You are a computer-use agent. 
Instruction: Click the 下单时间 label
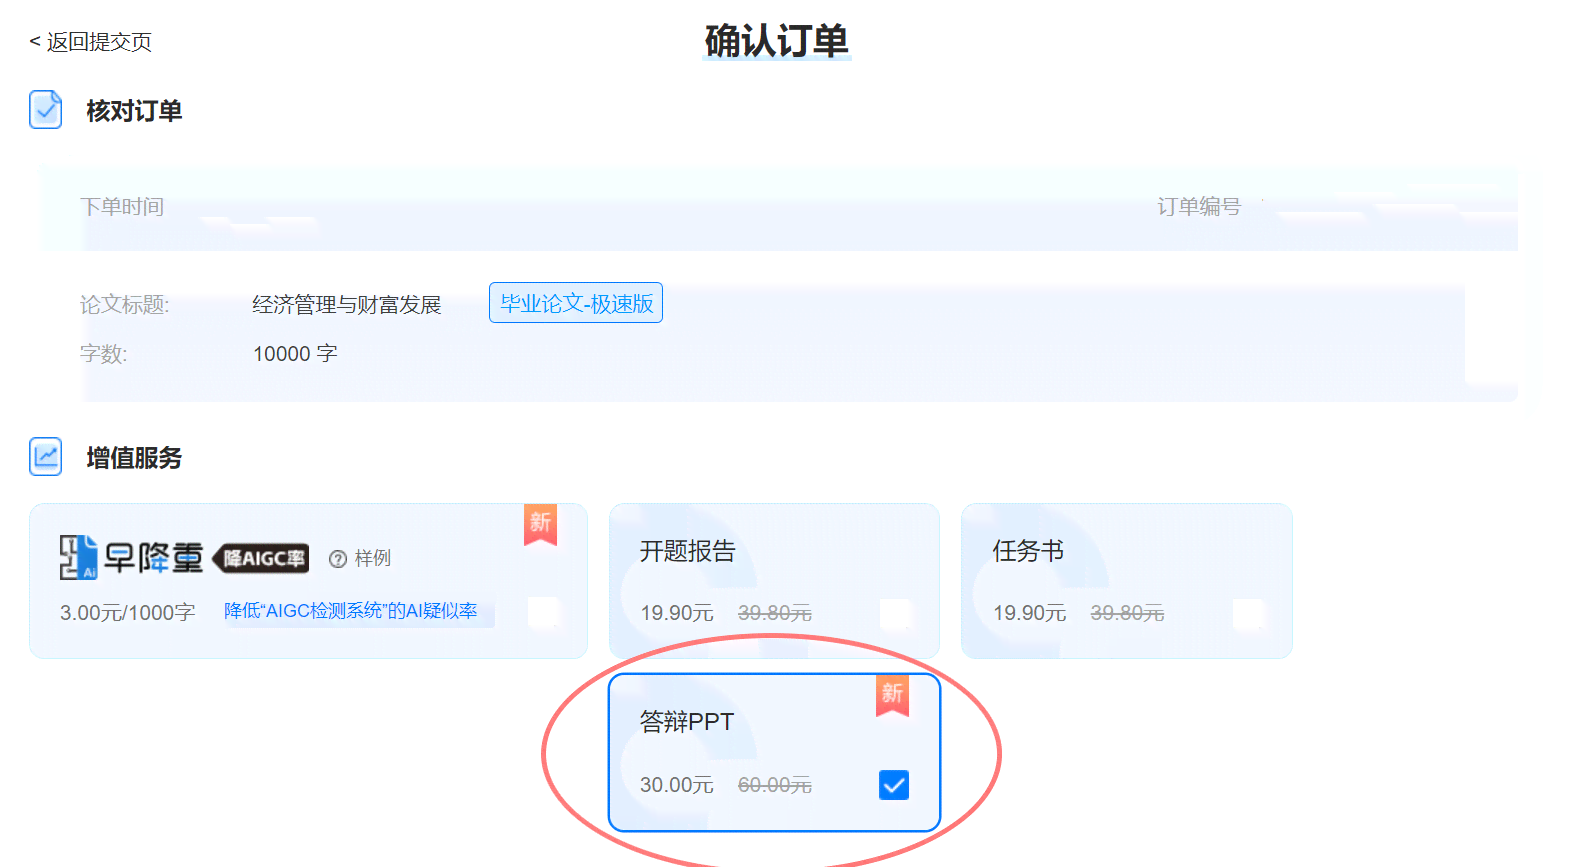click(x=122, y=207)
